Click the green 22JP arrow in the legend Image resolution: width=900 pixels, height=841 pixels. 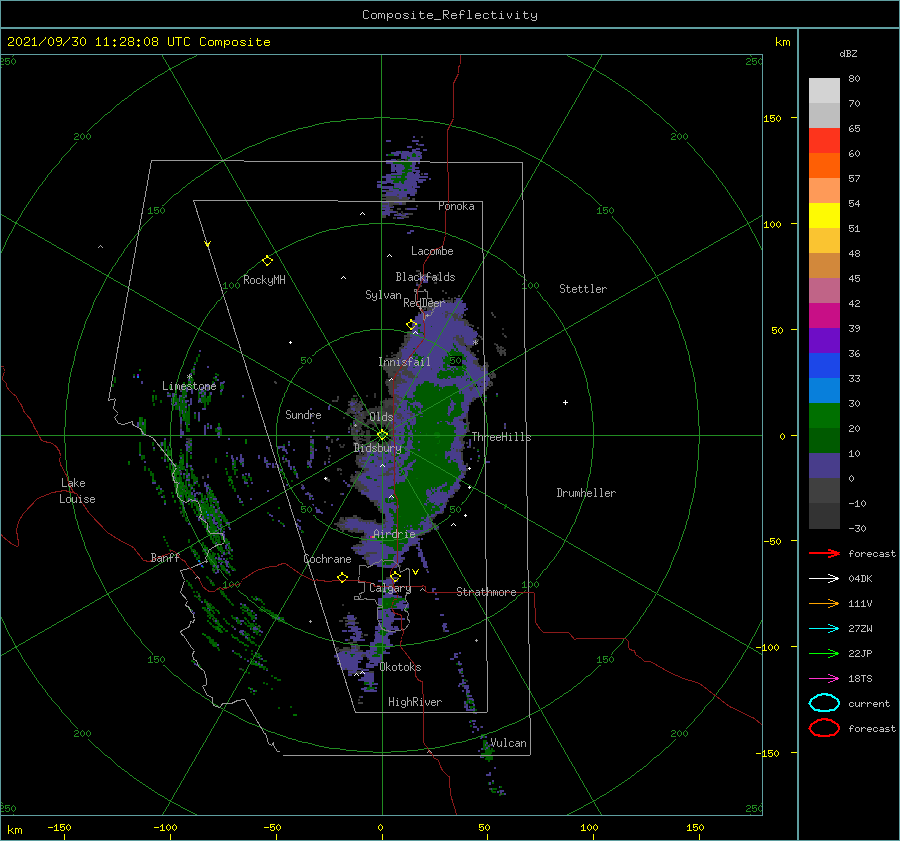(824, 653)
